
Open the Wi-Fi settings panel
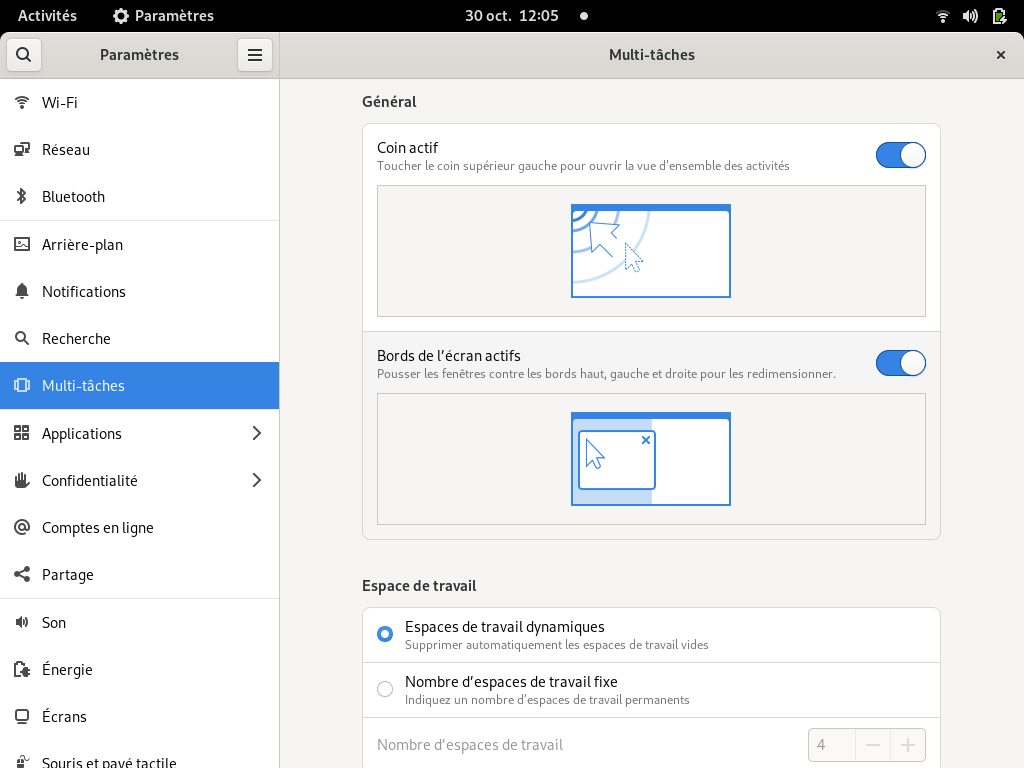click(x=140, y=103)
